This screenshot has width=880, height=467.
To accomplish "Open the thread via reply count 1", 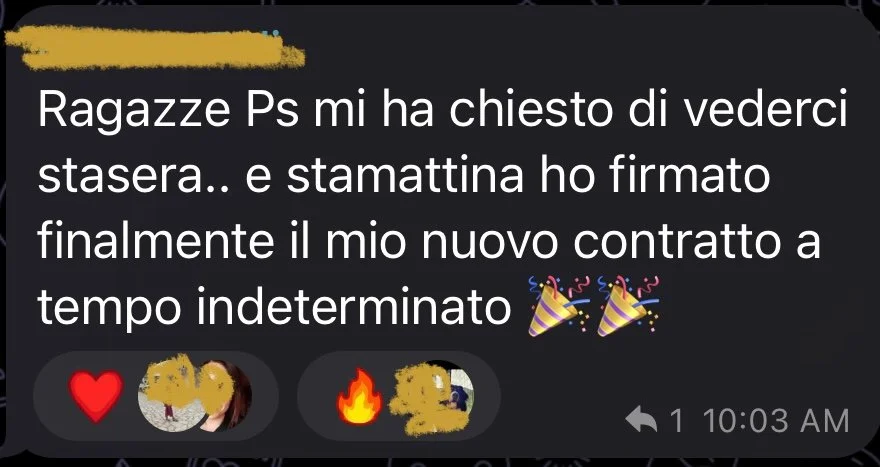I will point(677,421).
